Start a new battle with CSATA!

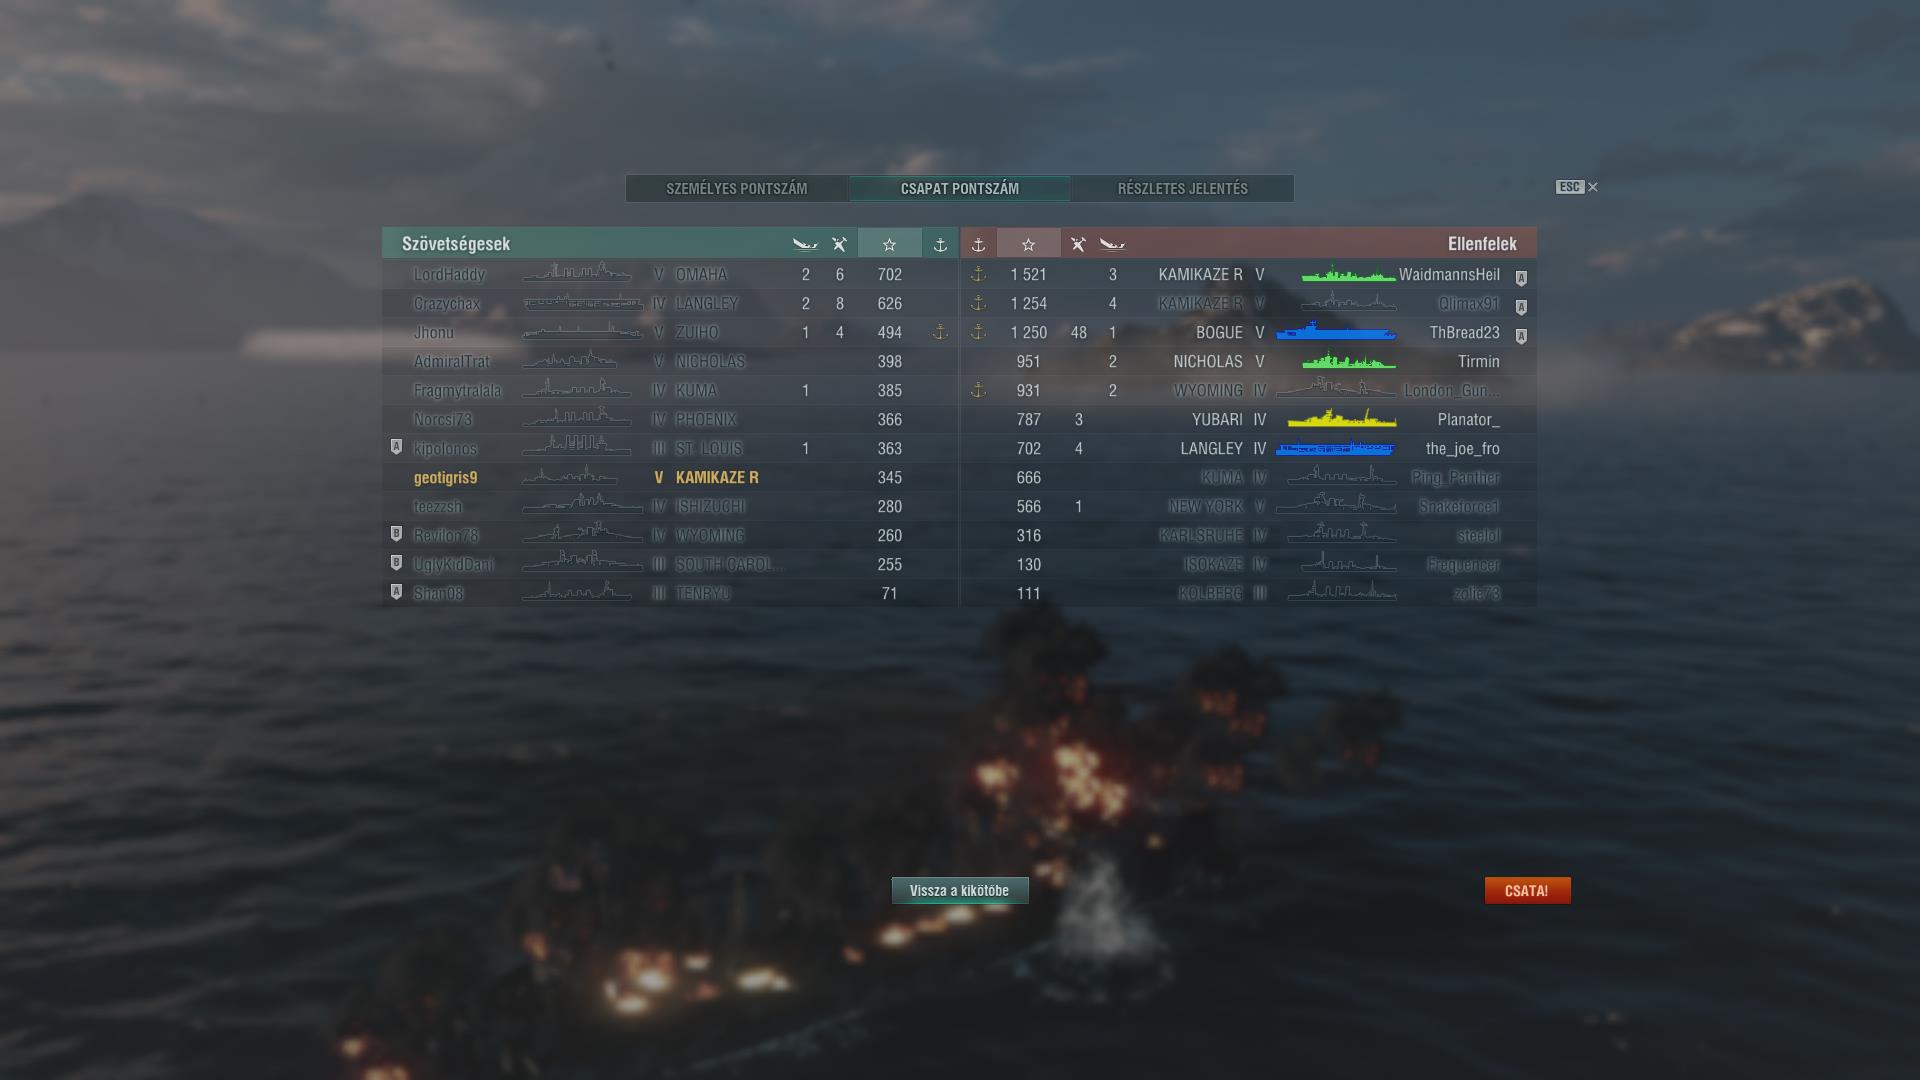coord(1527,890)
